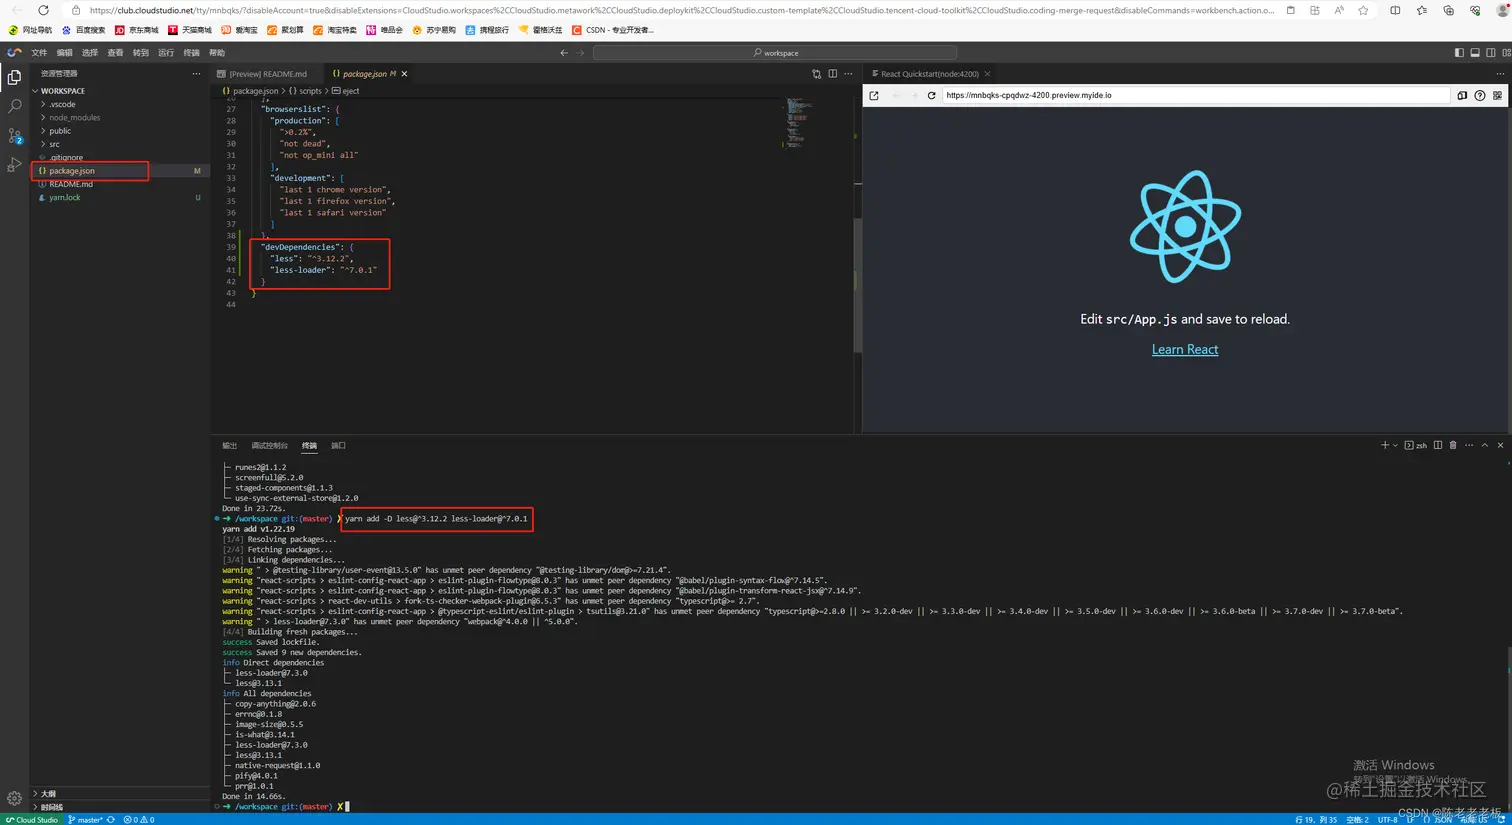Click the editor minimap overview

[798, 123]
